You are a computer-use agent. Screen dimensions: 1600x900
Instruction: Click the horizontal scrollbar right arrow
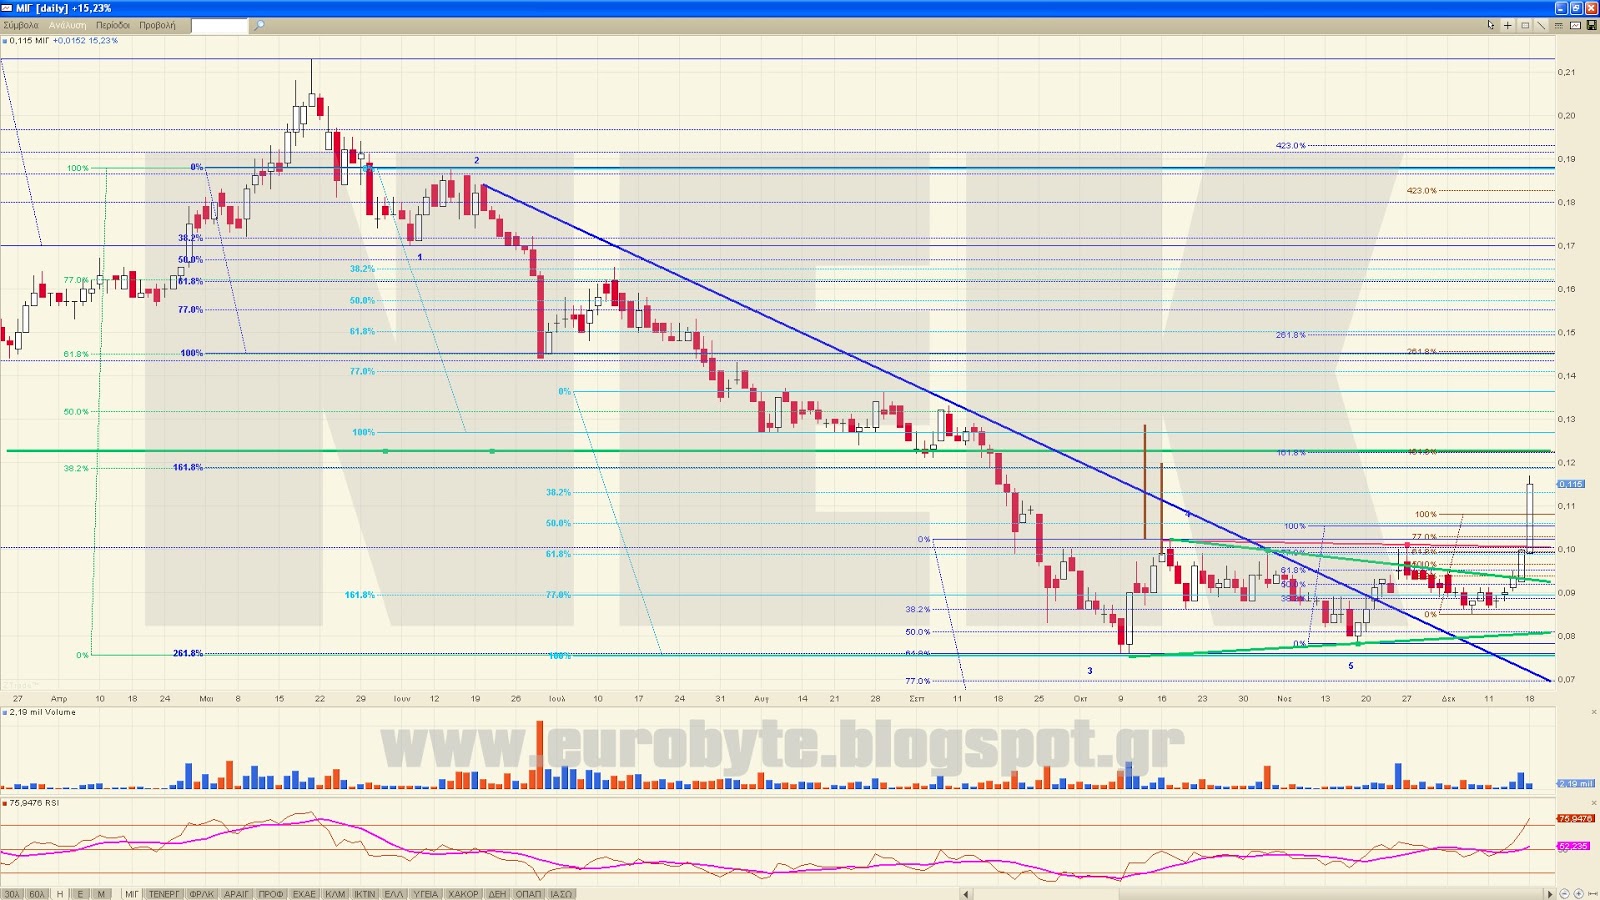coord(1550,894)
